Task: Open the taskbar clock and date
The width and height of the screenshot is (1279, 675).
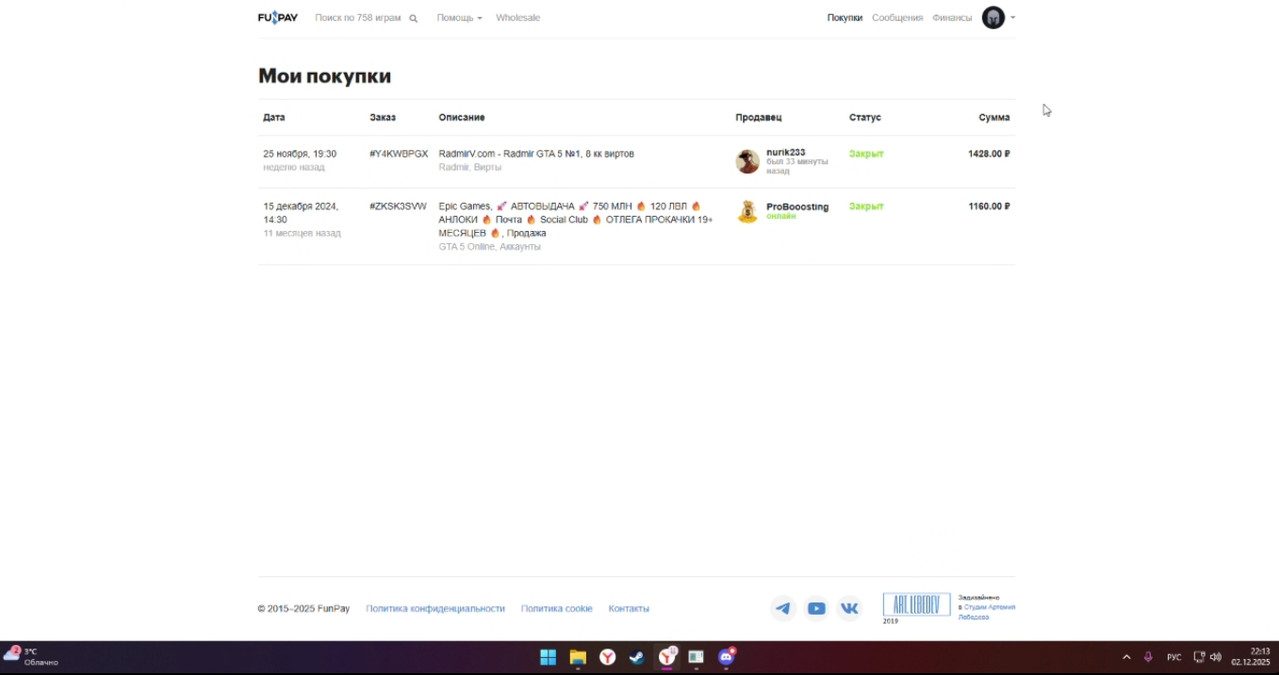Action: tap(1250, 657)
